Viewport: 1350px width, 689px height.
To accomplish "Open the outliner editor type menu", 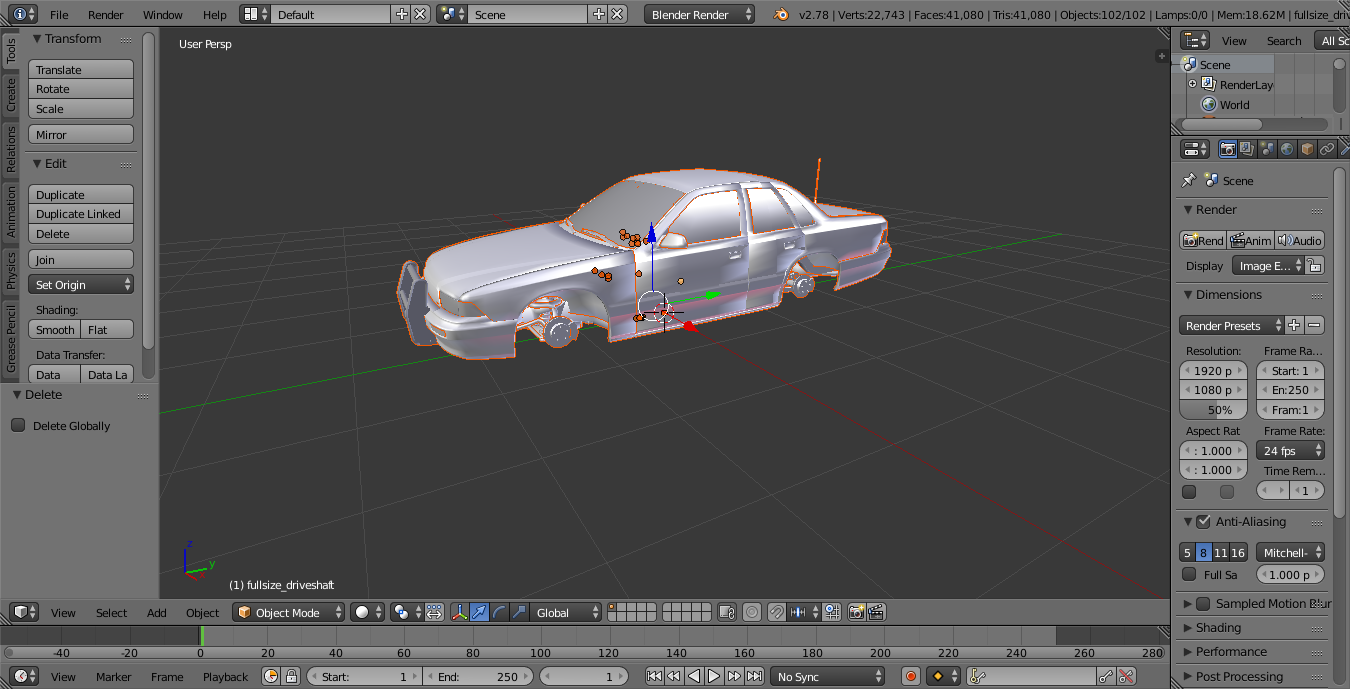I will [x=1196, y=40].
